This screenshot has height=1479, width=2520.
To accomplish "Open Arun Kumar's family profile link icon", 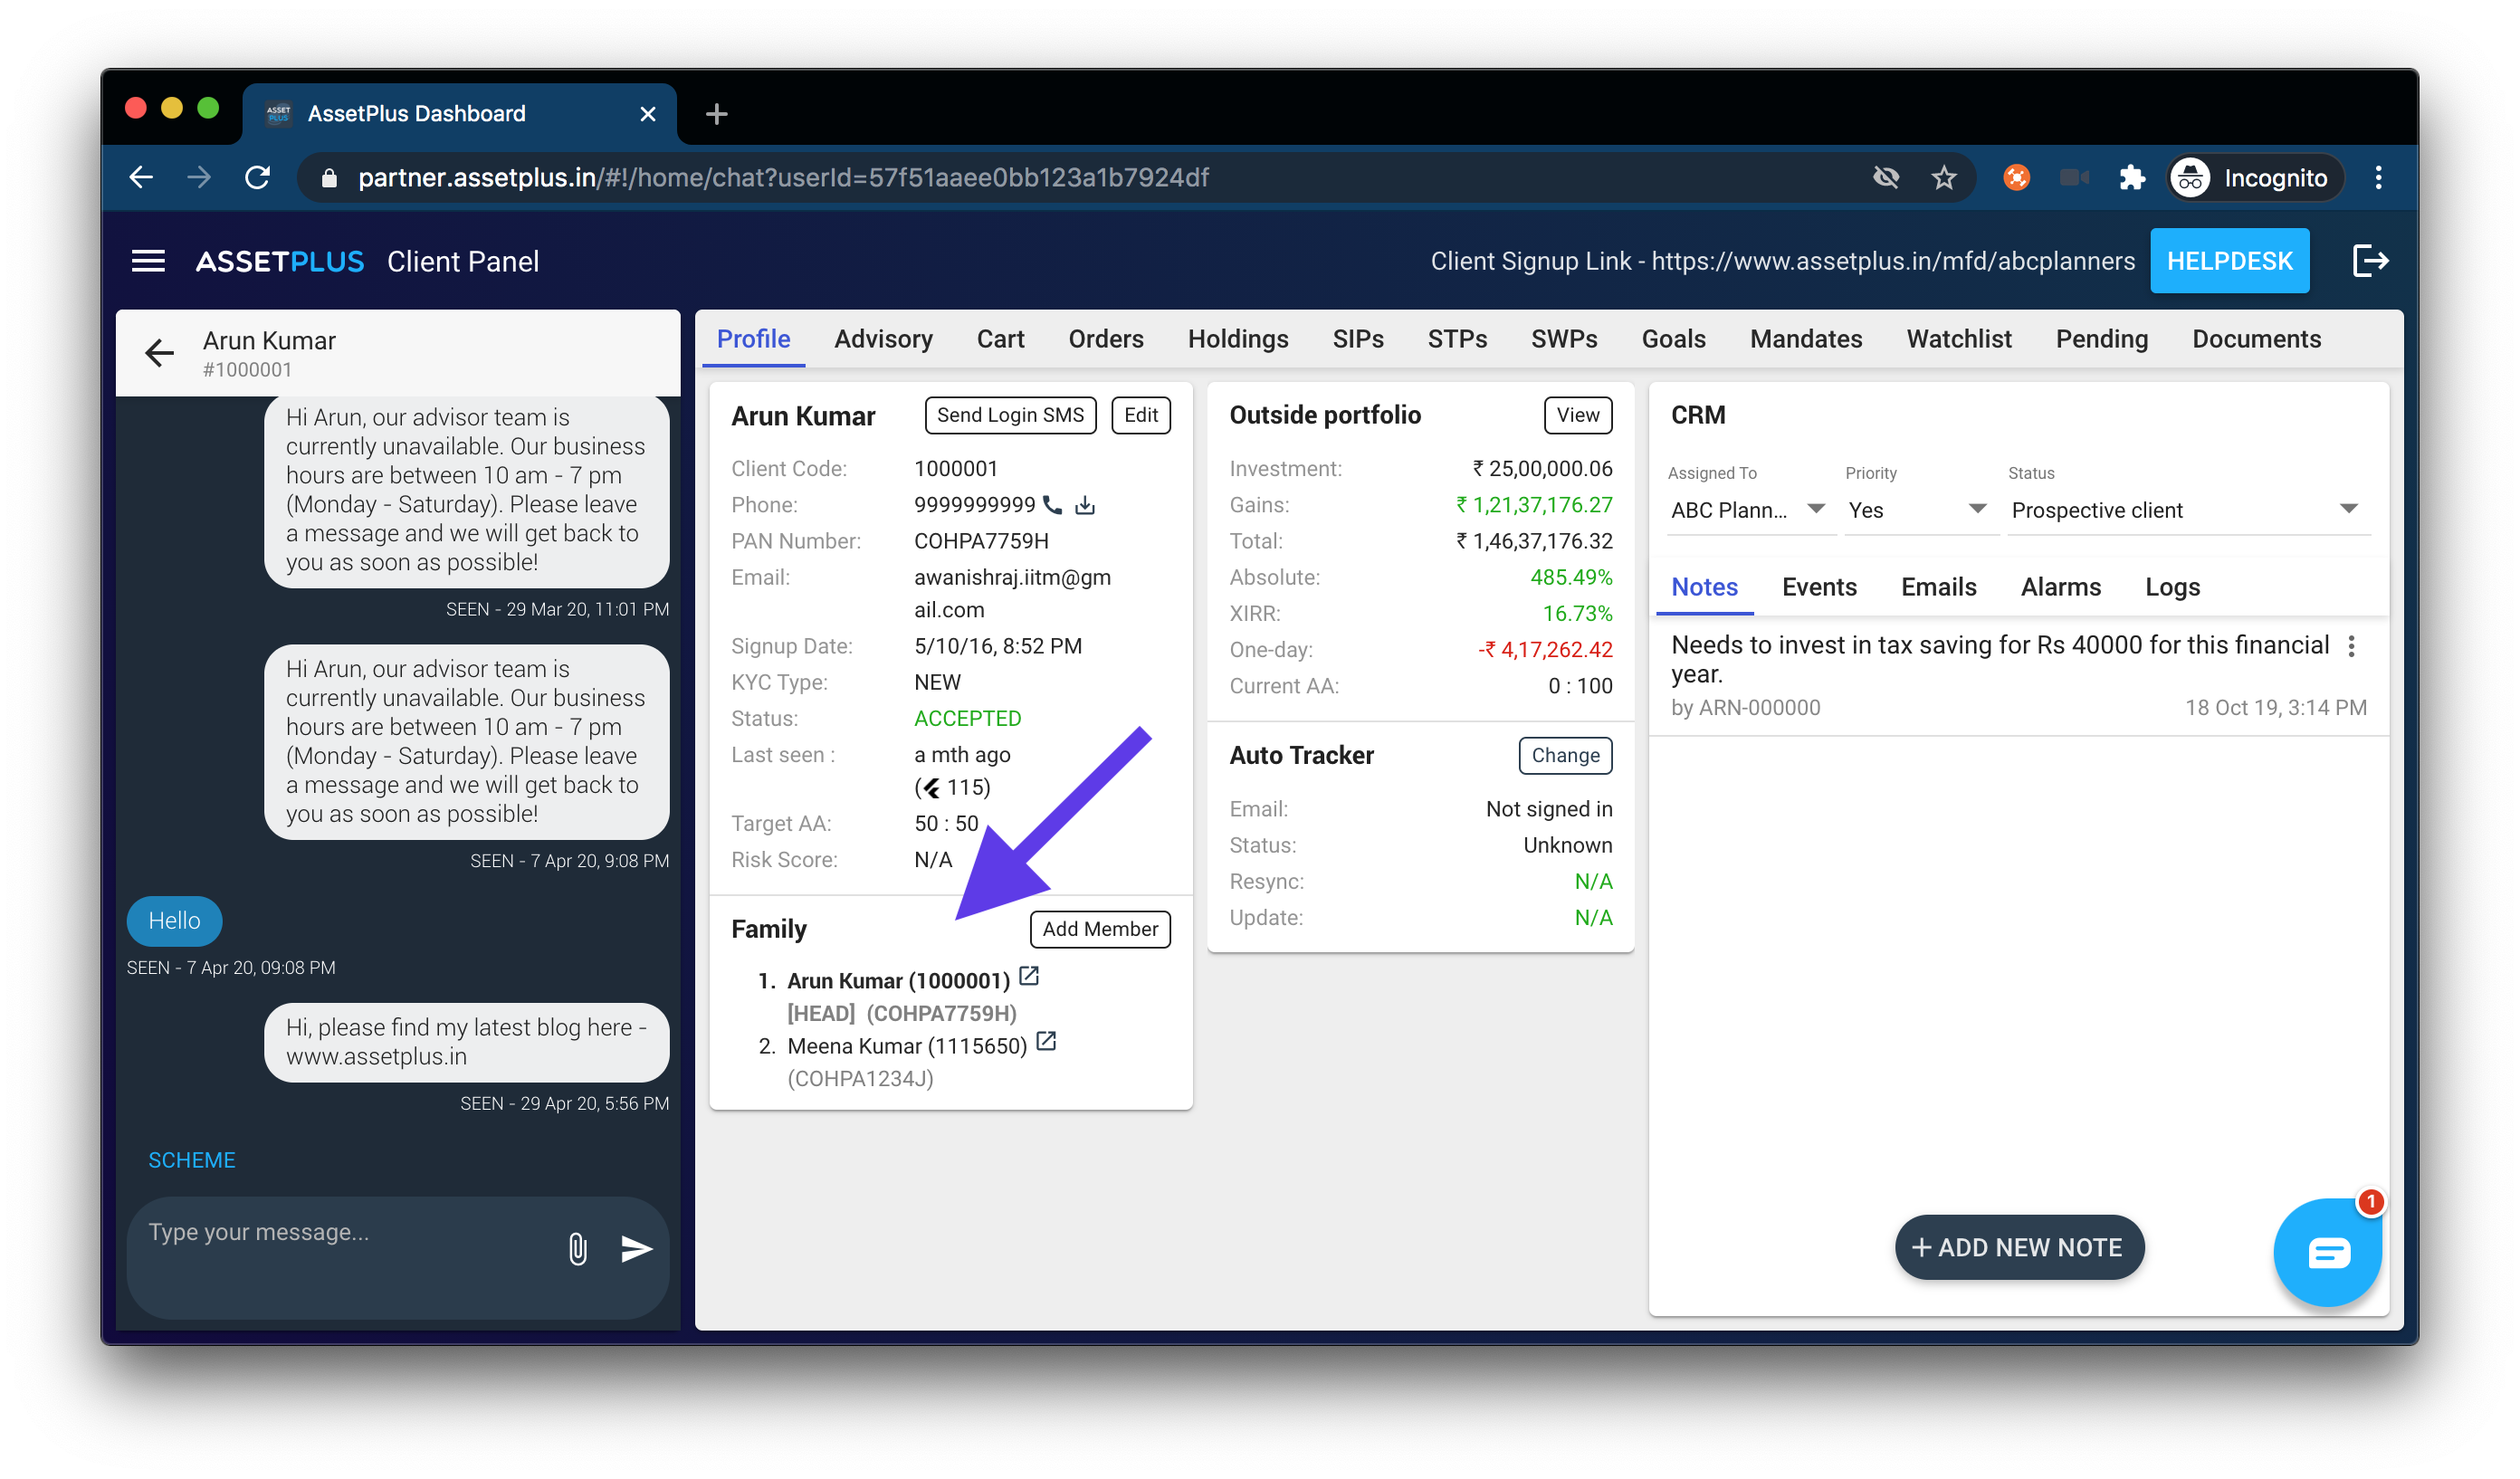I will [x=1029, y=977].
